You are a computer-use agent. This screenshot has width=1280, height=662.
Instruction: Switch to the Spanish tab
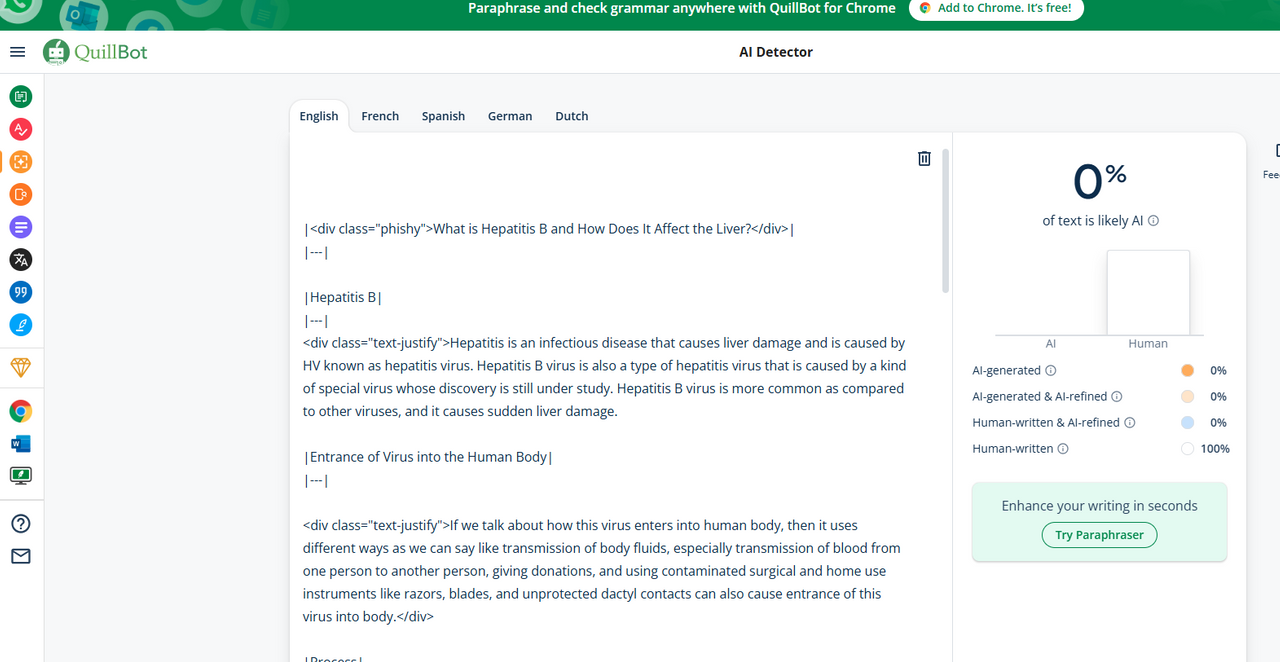443,116
